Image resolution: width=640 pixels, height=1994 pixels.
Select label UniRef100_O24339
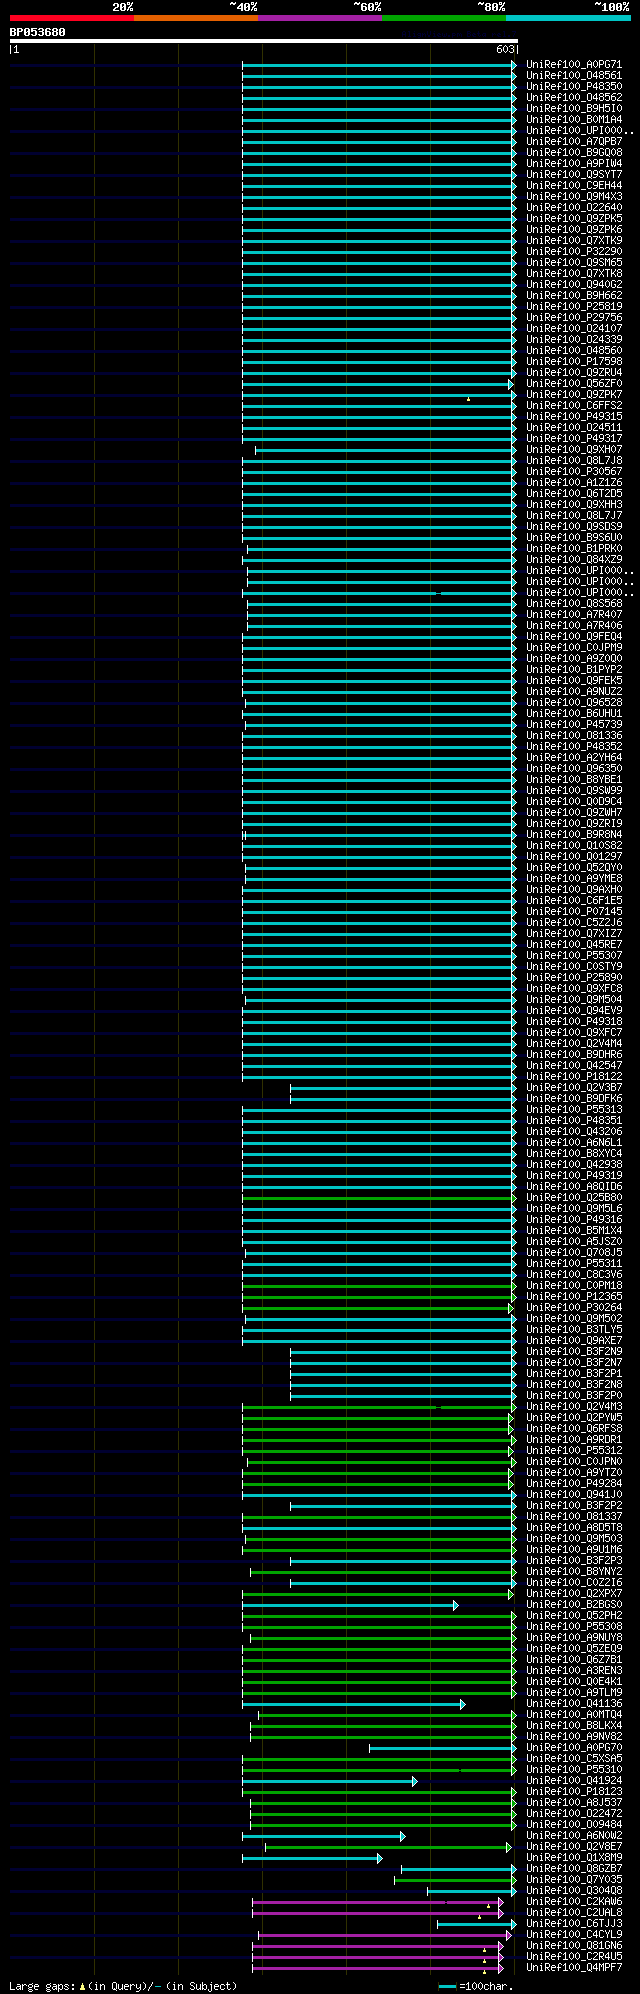tap(574, 340)
